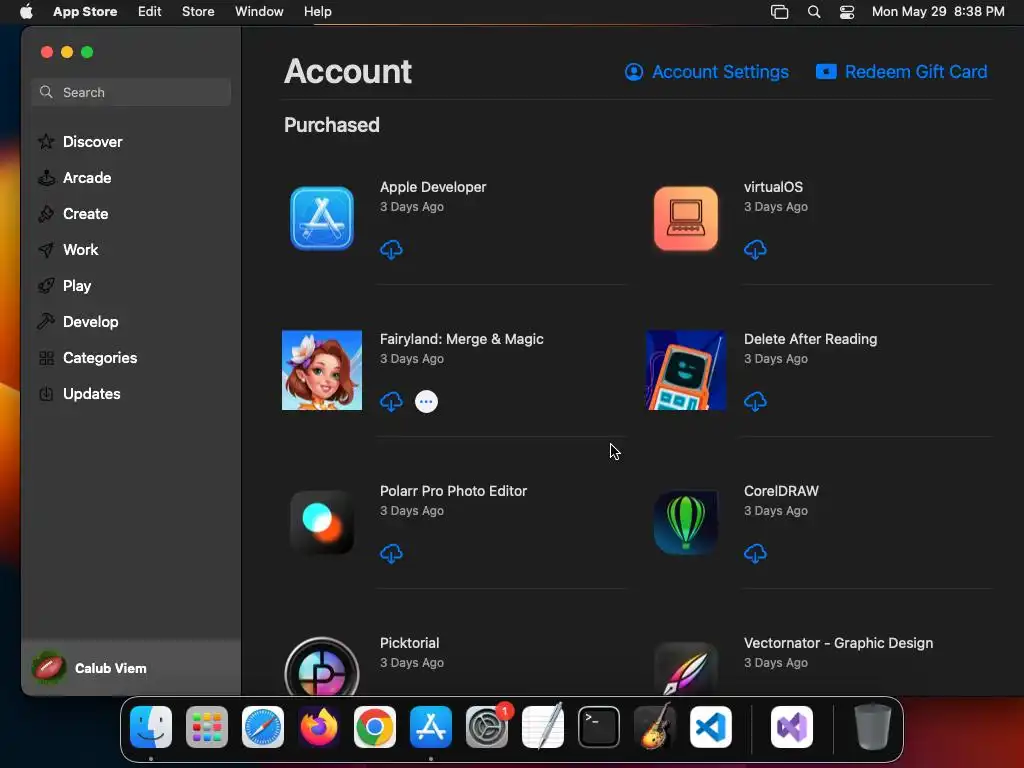Open Account Settings
The image size is (1024, 768).
(x=707, y=72)
